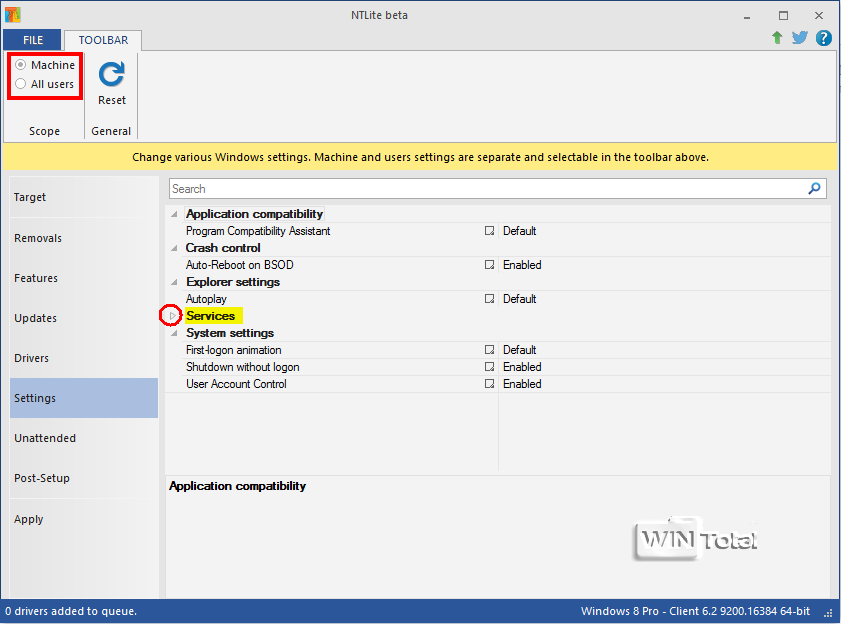The width and height of the screenshot is (841, 624).
Task: Click the Windows 8 Pro version status text
Action: pyautogui.click(x=695, y=611)
